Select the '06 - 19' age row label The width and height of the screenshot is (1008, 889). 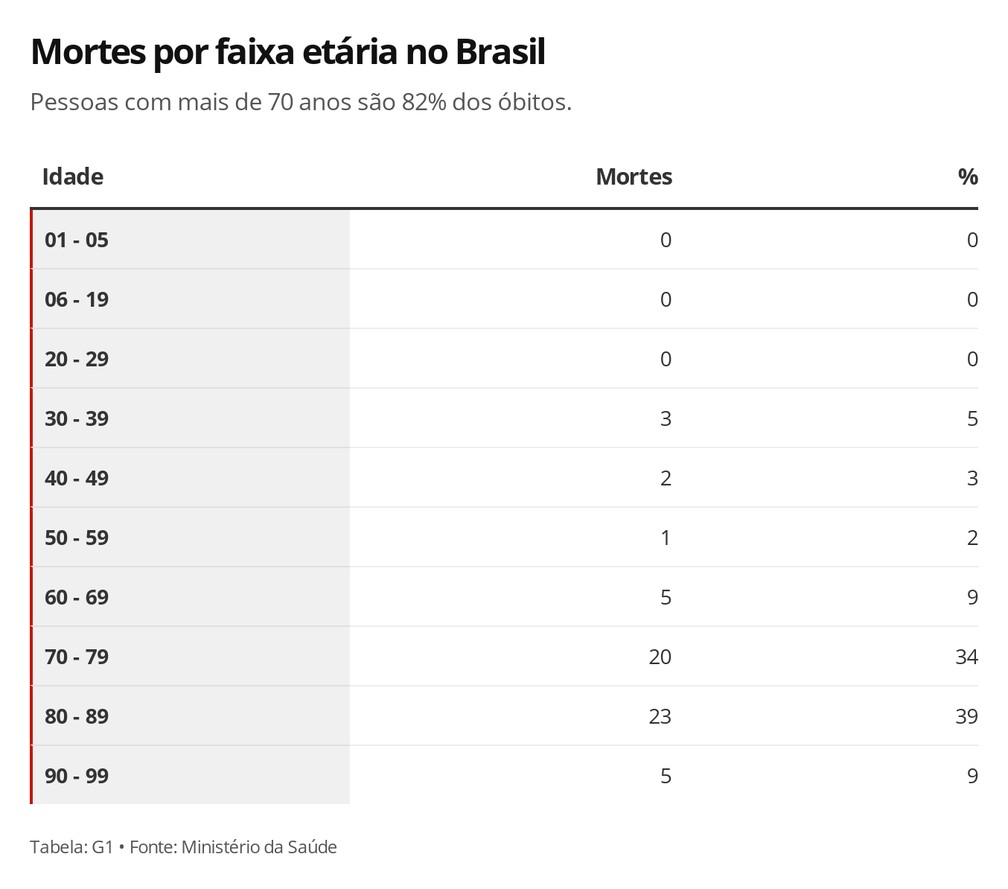coord(76,299)
